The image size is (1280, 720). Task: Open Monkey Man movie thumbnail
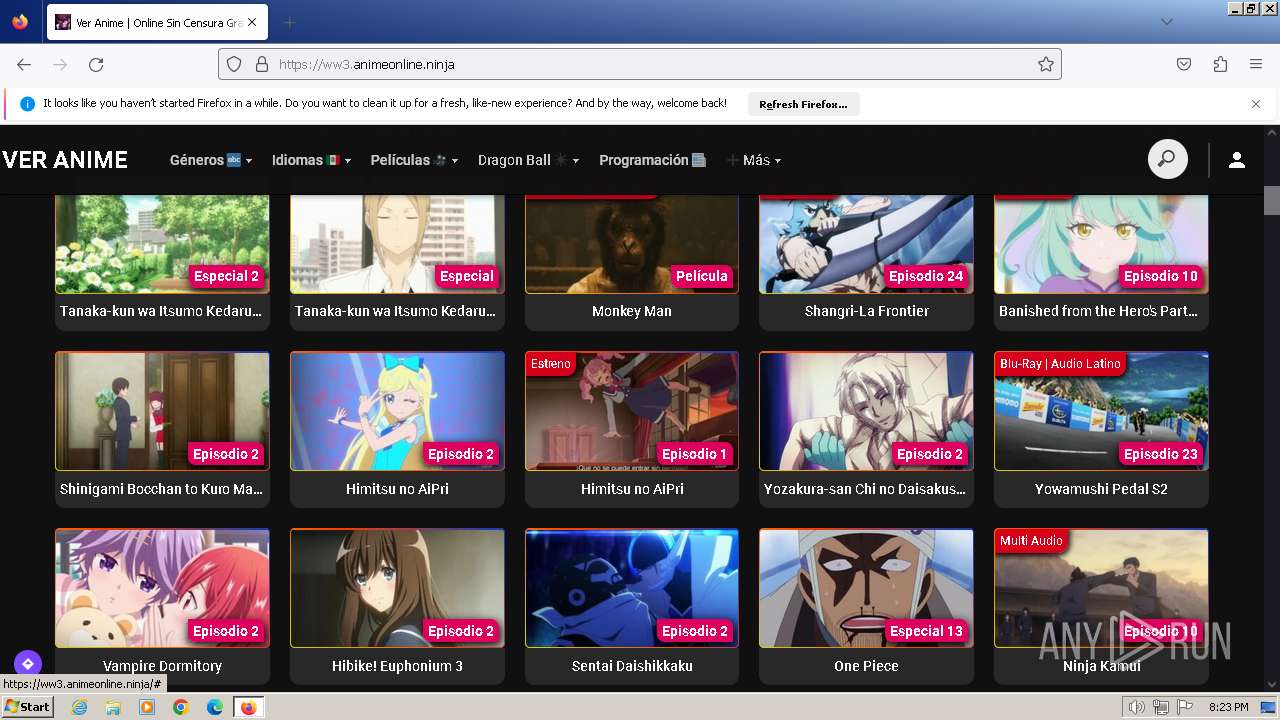pos(632,244)
